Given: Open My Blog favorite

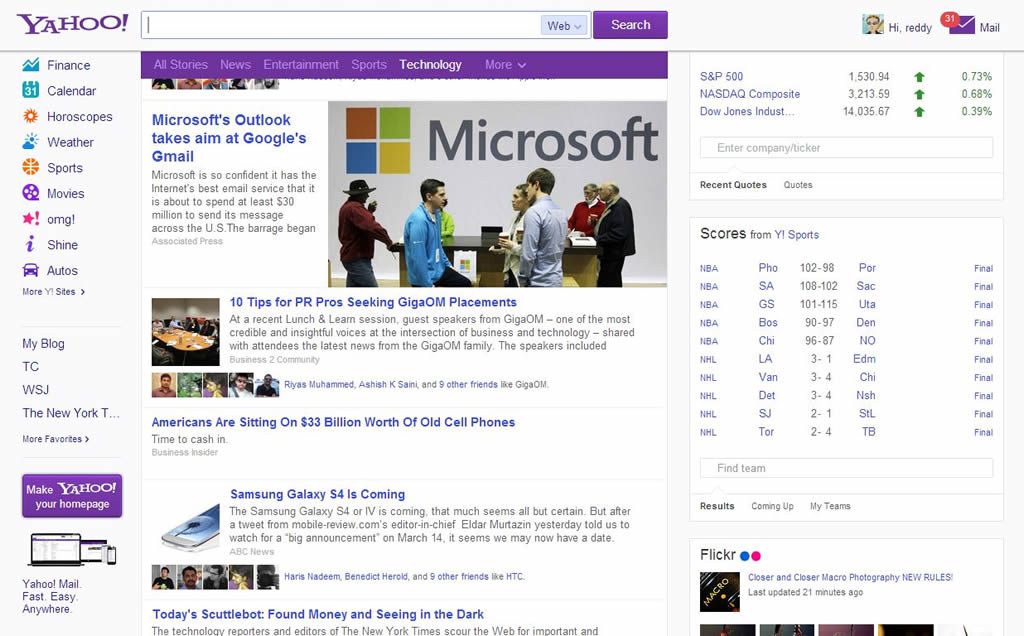Looking at the screenshot, I should [x=43, y=343].
